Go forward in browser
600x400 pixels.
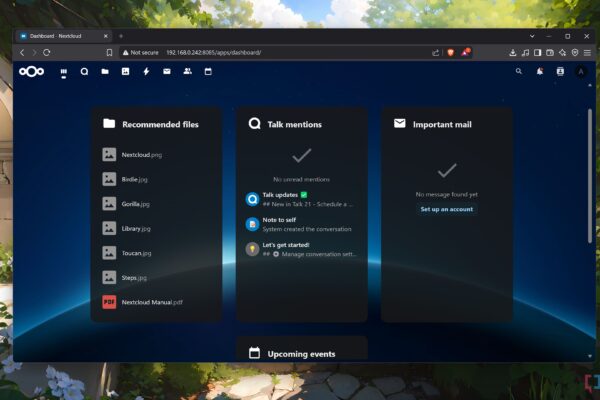(x=34, y=52)
